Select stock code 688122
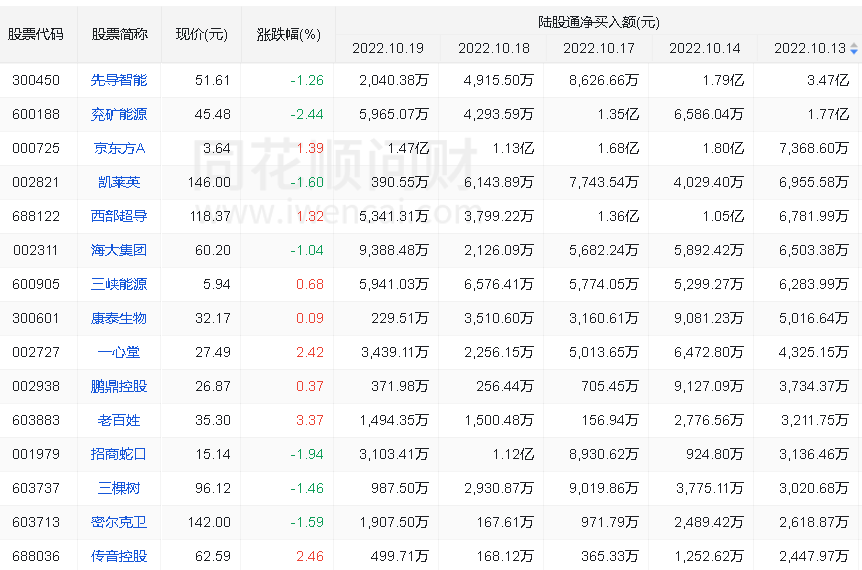 pos(36,216)
